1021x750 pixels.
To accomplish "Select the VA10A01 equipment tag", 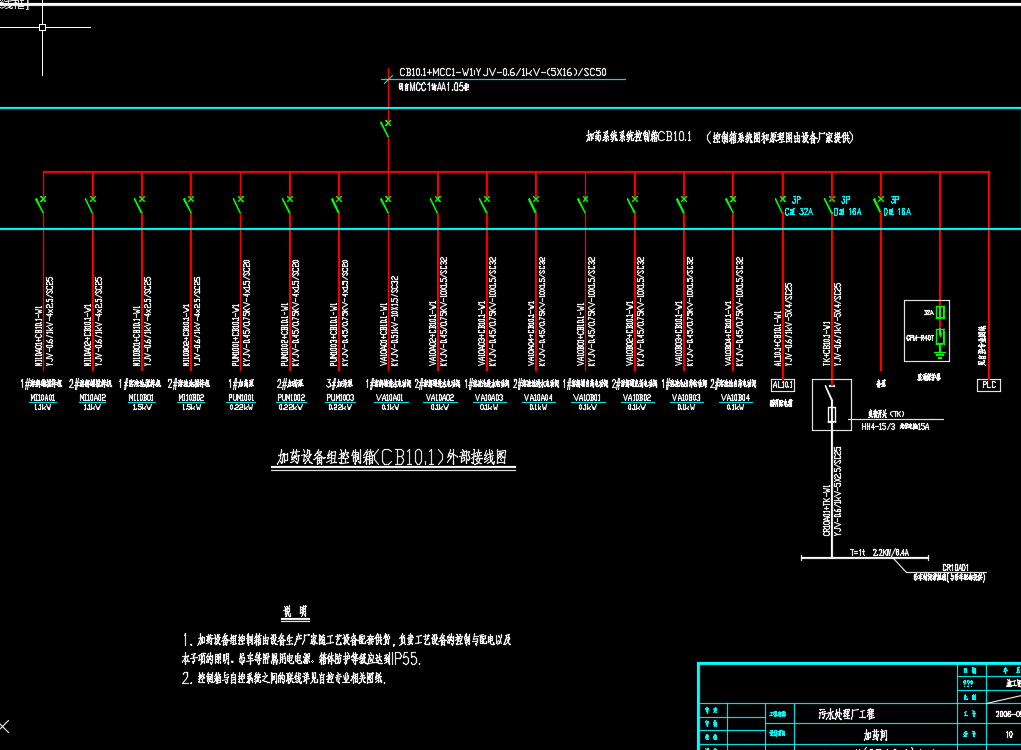I will click(x=389, y=398).
